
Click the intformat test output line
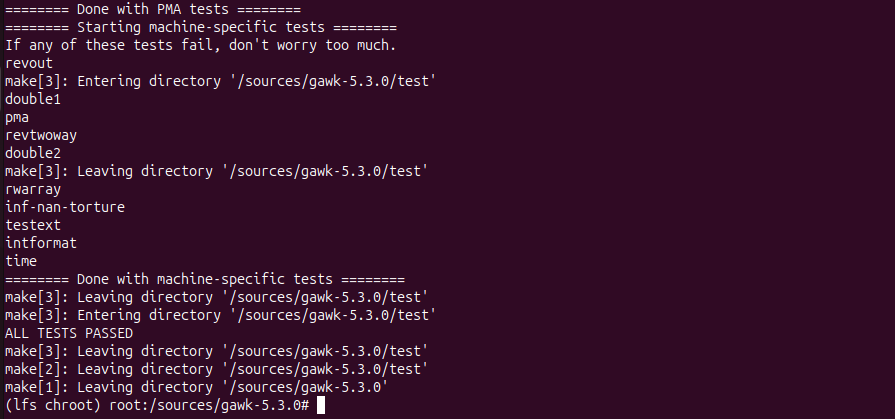41,243
